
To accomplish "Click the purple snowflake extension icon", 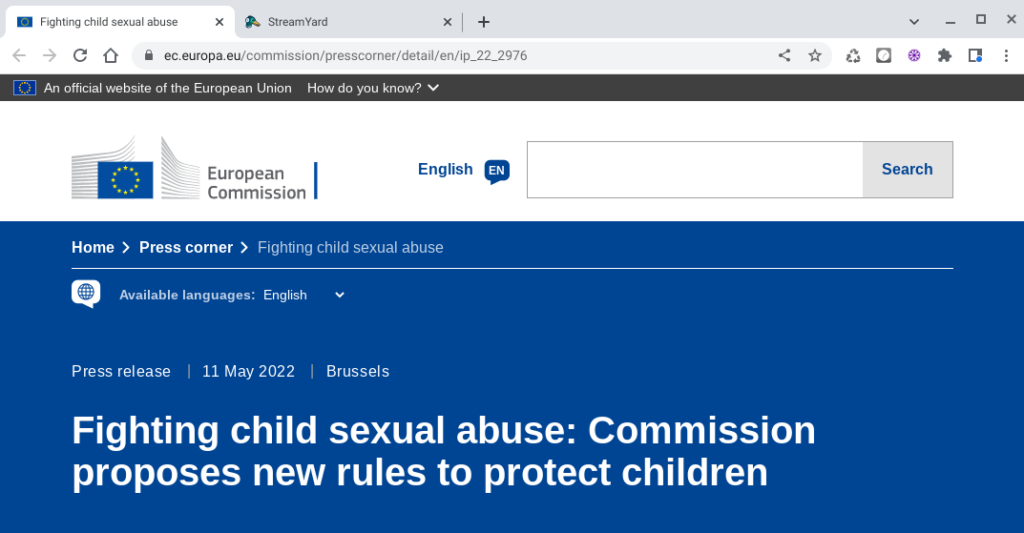I will tap(914, 56).
